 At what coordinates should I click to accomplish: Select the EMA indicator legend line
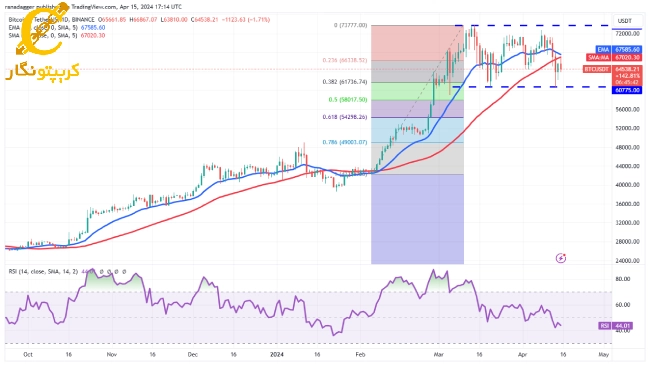57,28
